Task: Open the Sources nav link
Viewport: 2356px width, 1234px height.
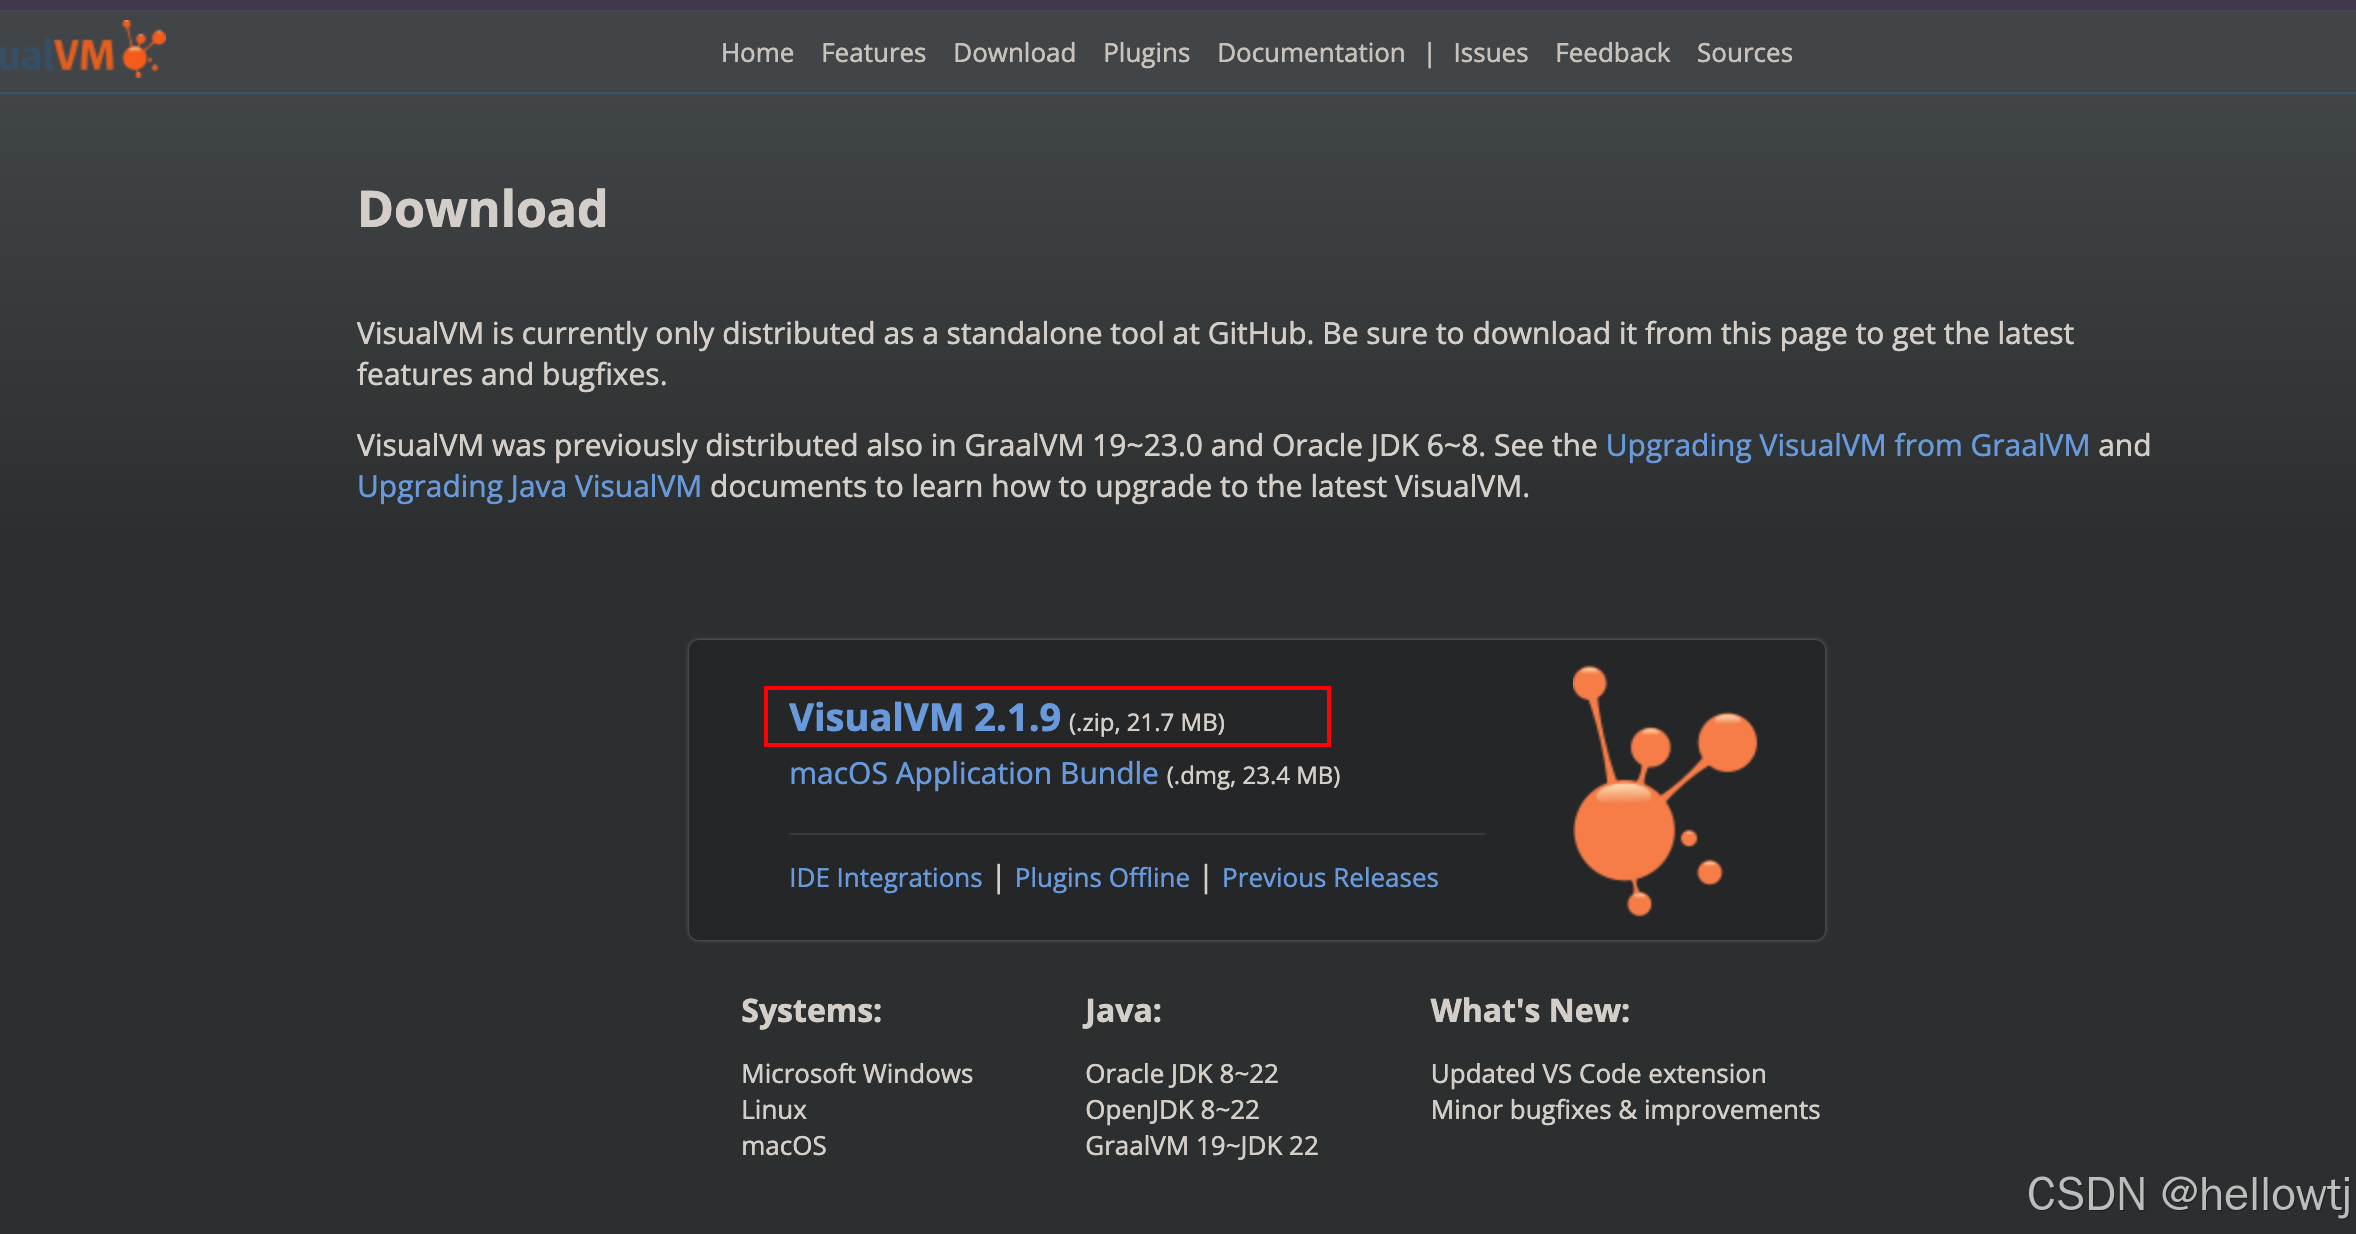Action: click(1744, 53)
